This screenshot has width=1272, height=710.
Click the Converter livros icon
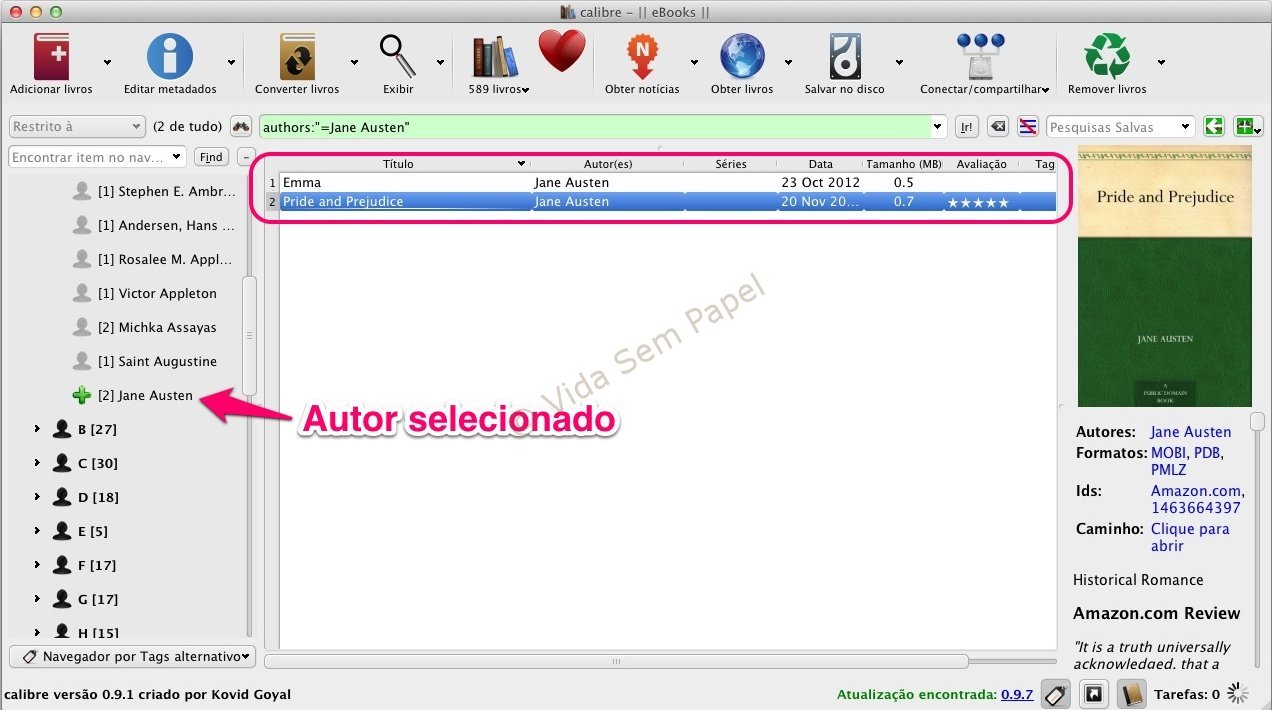tap(297, 56)
